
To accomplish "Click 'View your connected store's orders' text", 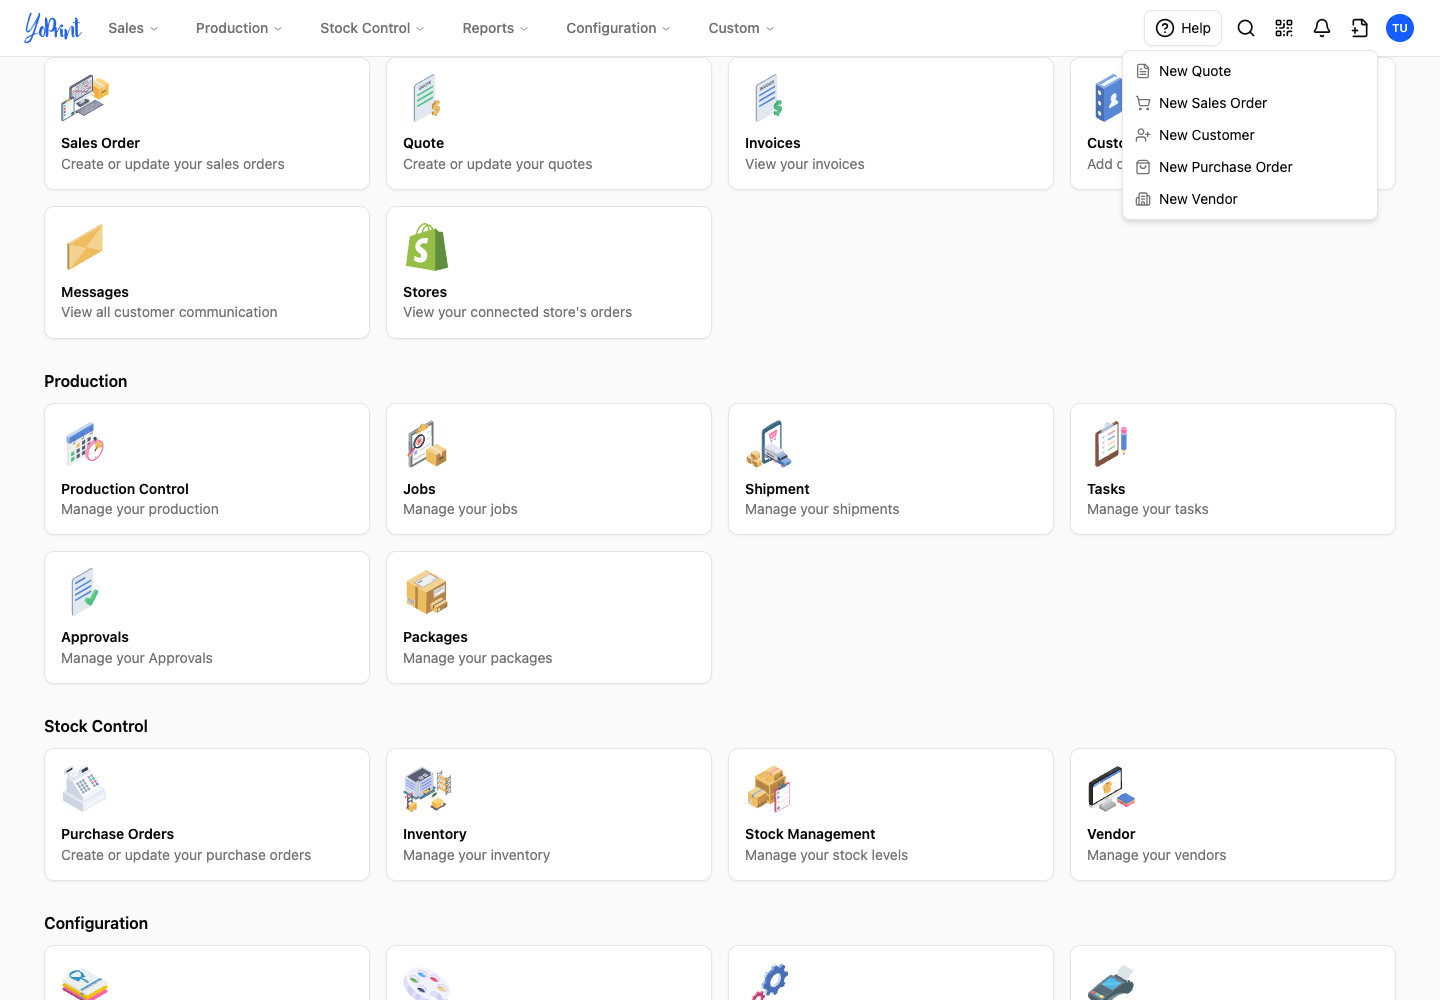I will click(517, 312).
